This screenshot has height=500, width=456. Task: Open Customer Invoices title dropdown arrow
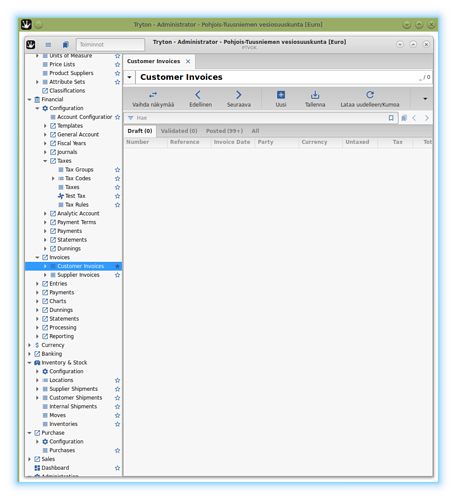[x=129, y=77]
